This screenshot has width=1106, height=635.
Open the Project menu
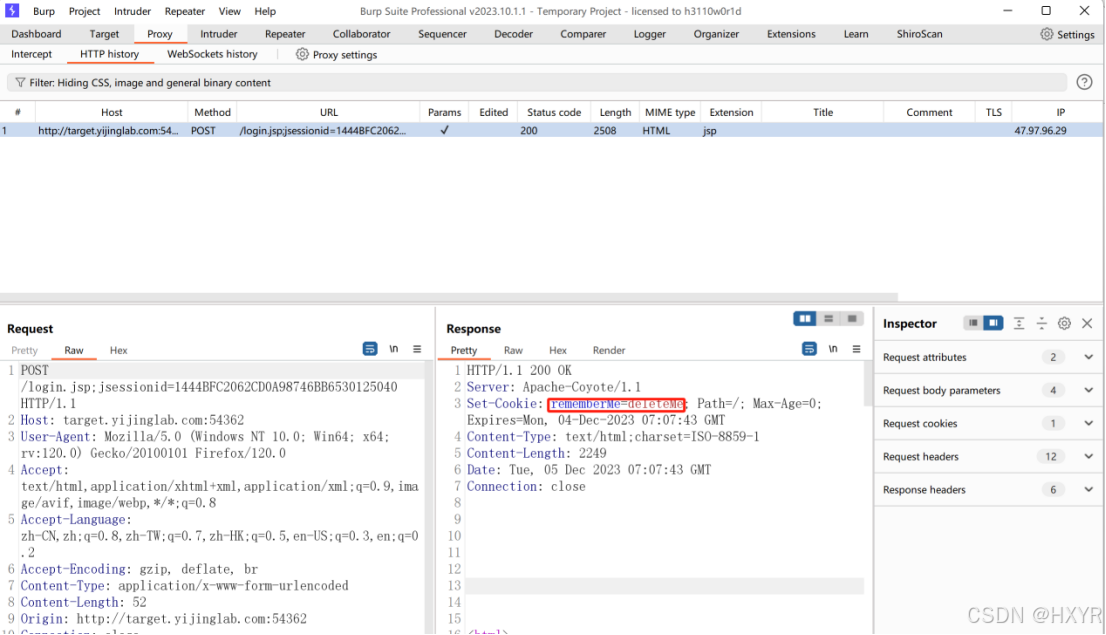click(x=85, y=11)
